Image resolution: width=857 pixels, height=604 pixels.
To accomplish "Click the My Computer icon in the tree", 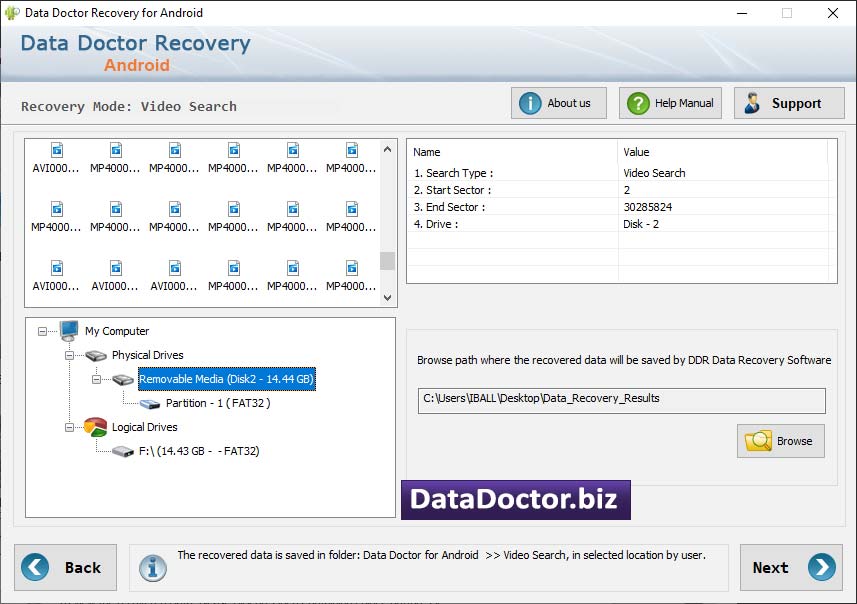I will (x=68, y=331).
